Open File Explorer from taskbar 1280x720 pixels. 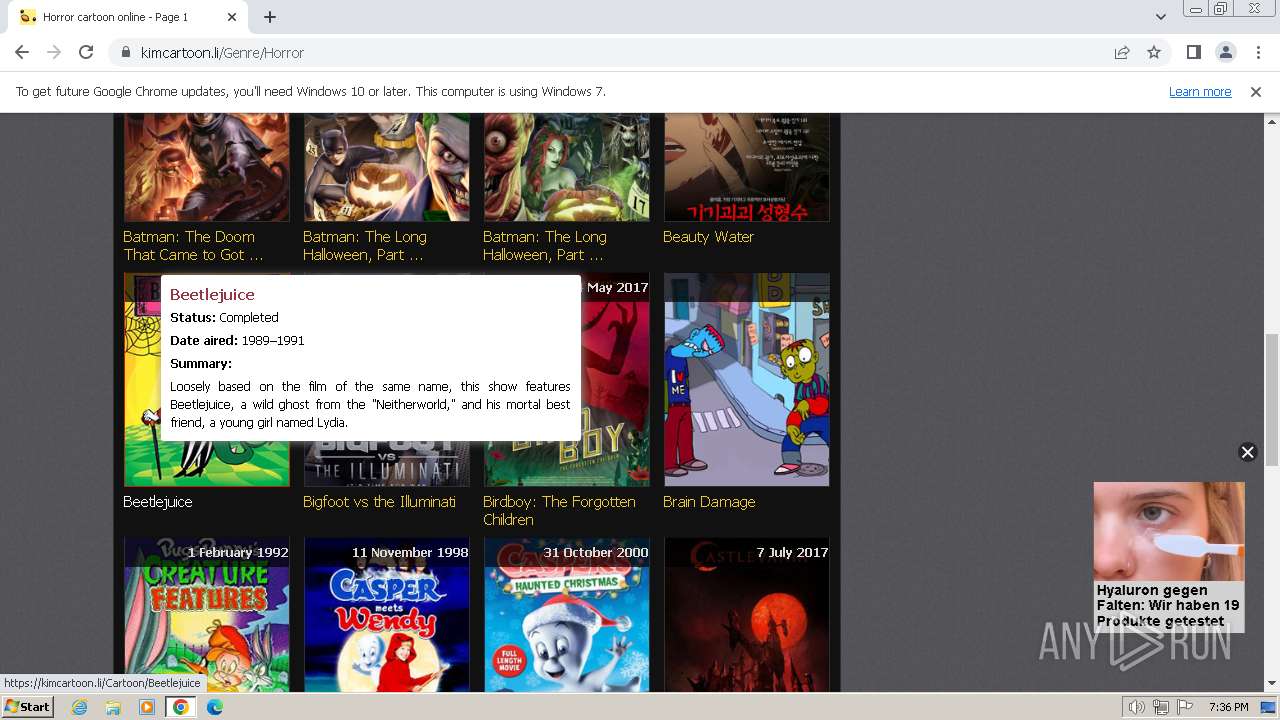(x=113, y=707)
